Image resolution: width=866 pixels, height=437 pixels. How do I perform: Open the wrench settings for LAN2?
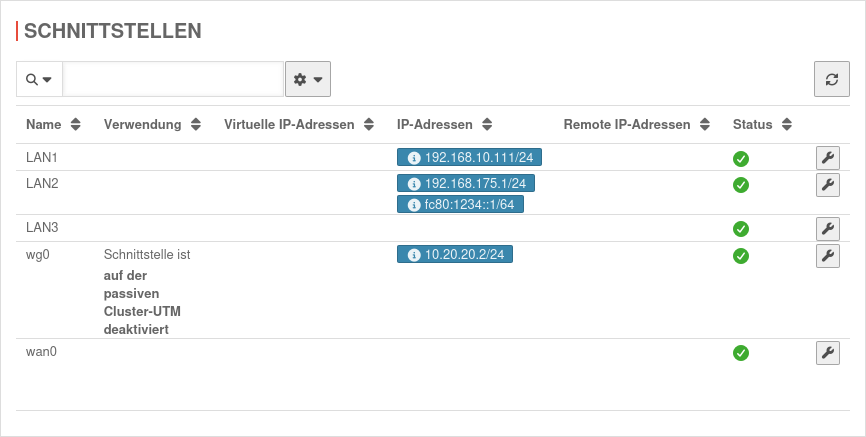(828, 185)
